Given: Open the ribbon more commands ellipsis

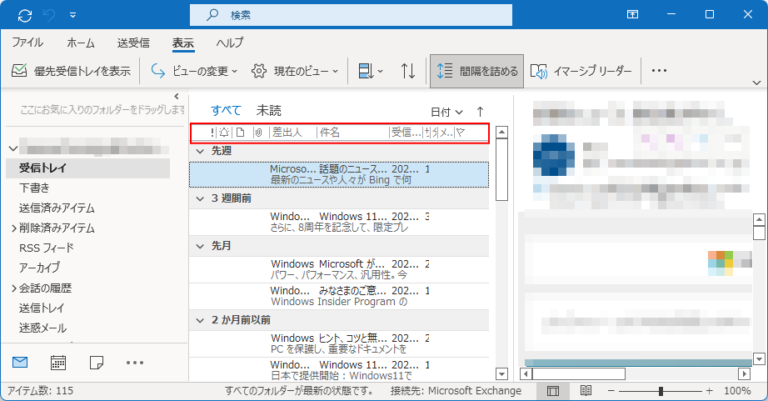Looking at the screenshot, I should 659,71.
